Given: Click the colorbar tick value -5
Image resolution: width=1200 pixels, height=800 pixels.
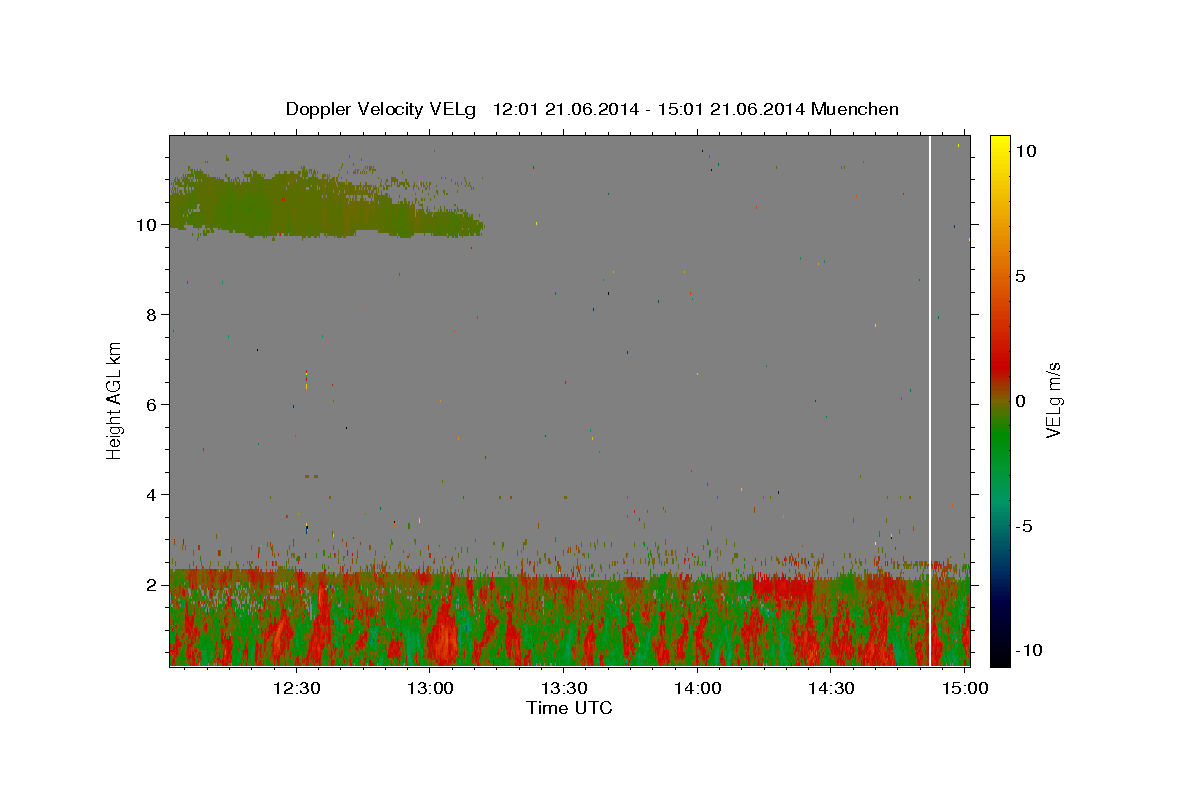Looking at the screenshot, I should point(1024,526).
